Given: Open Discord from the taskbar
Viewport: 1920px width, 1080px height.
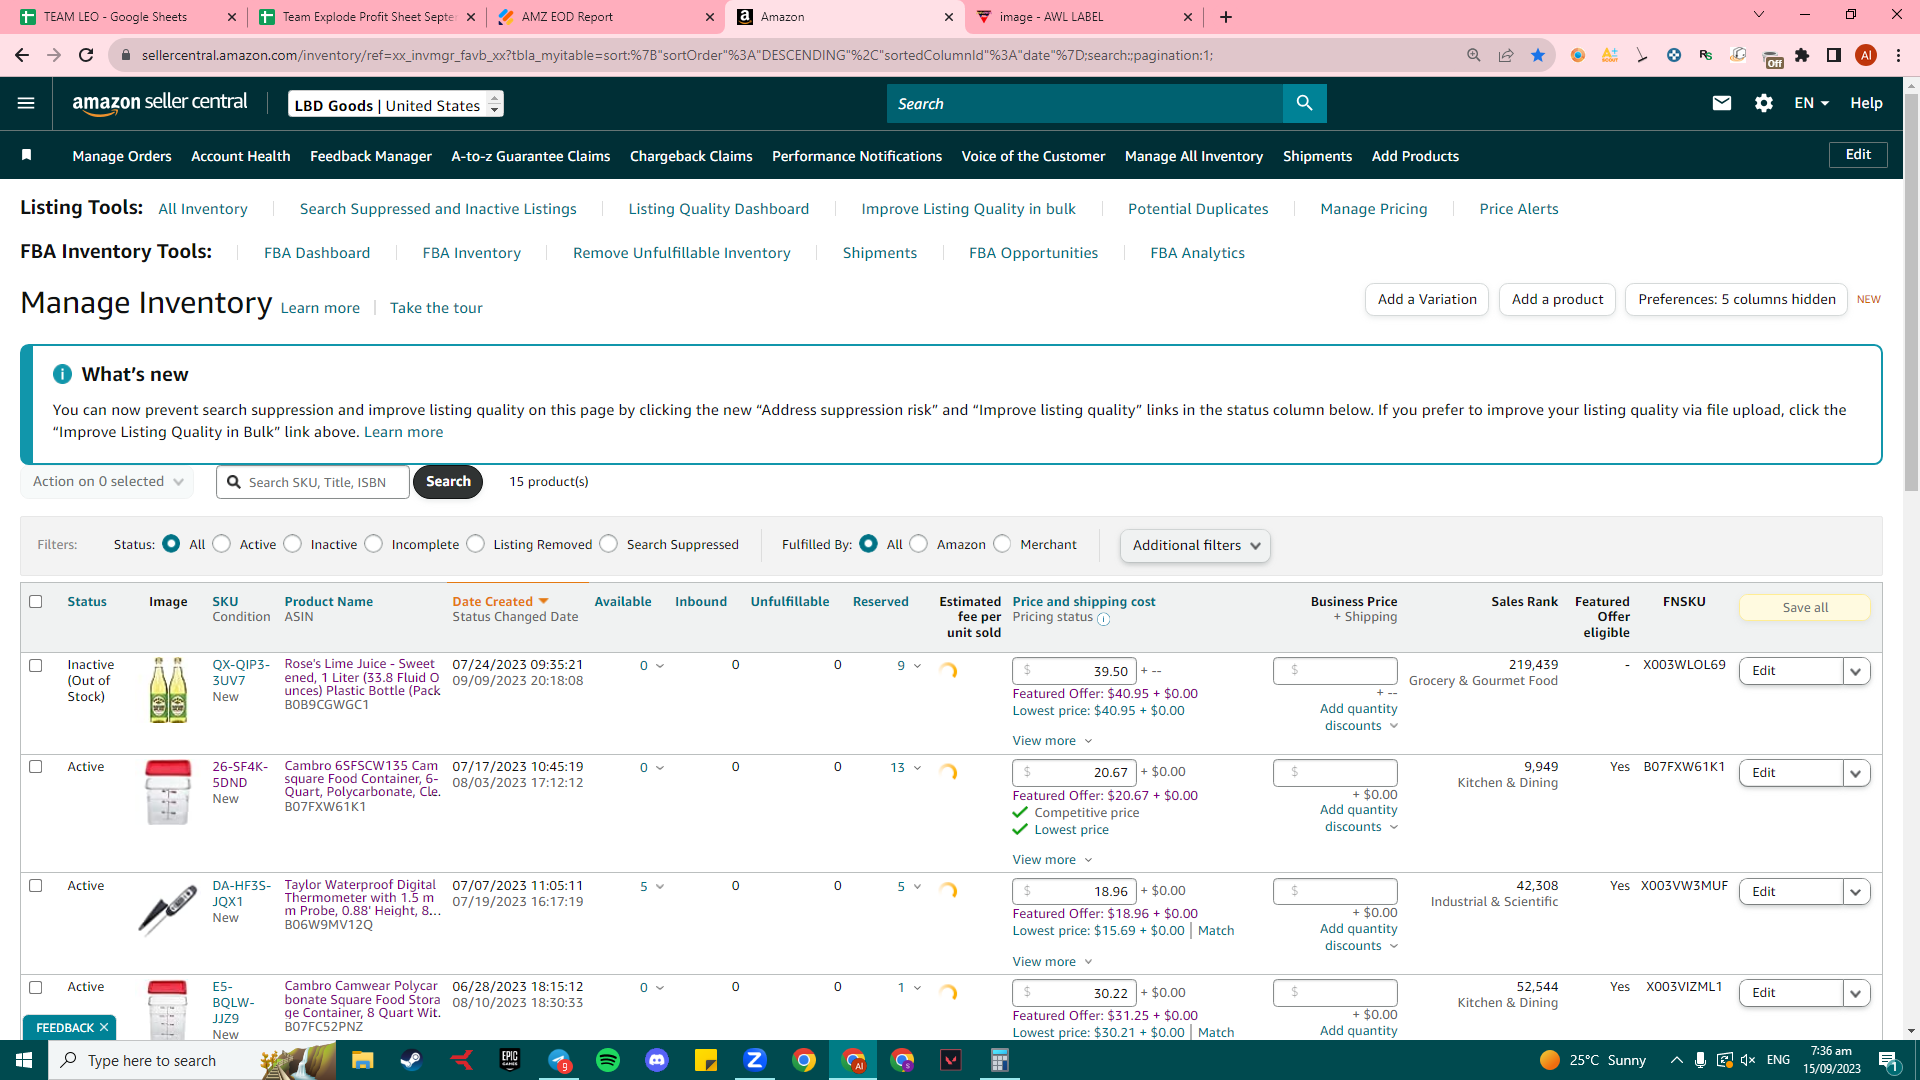Looking at the screenshot, I should click(656, 1060).
